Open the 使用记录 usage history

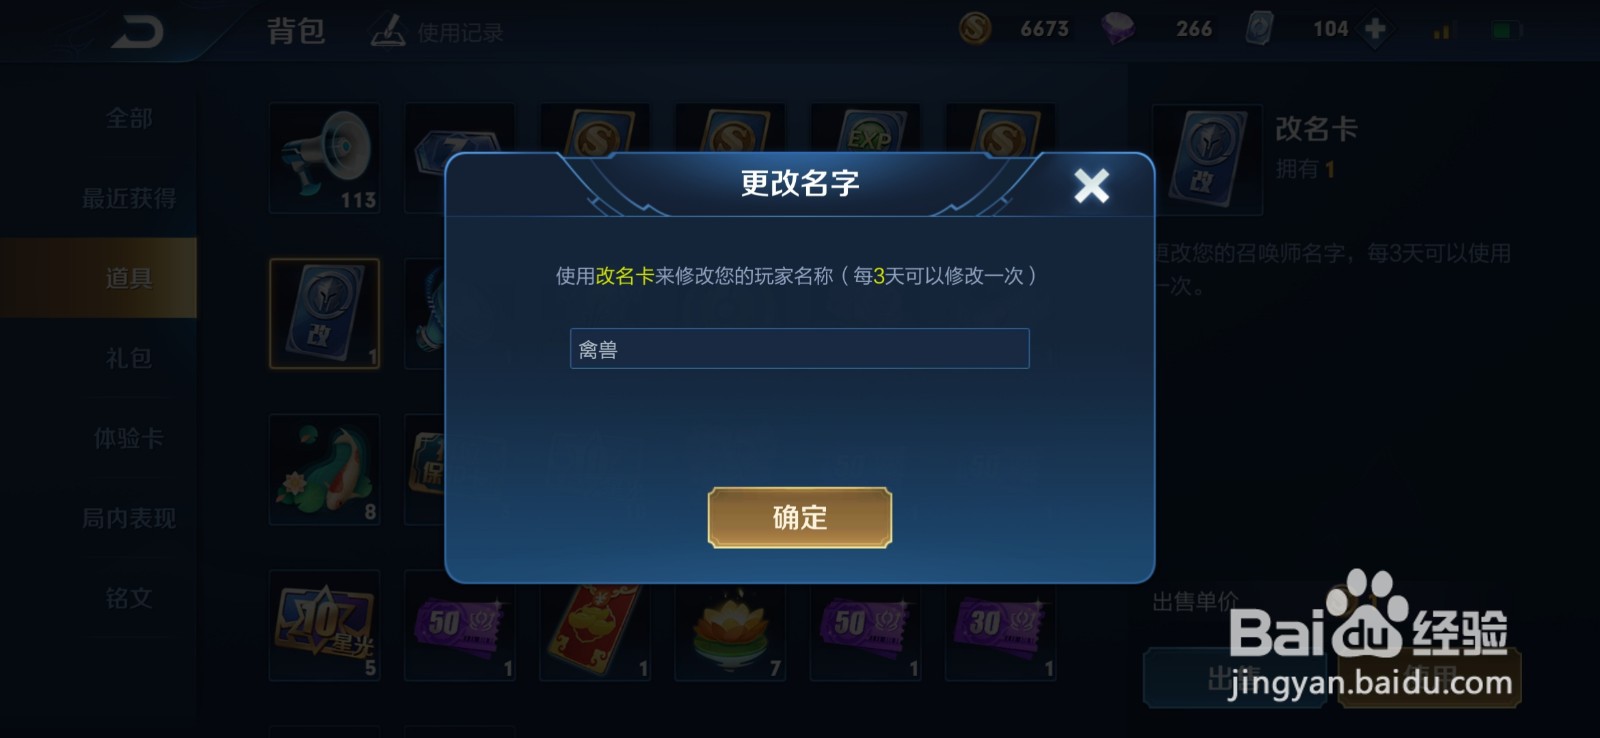437,32
